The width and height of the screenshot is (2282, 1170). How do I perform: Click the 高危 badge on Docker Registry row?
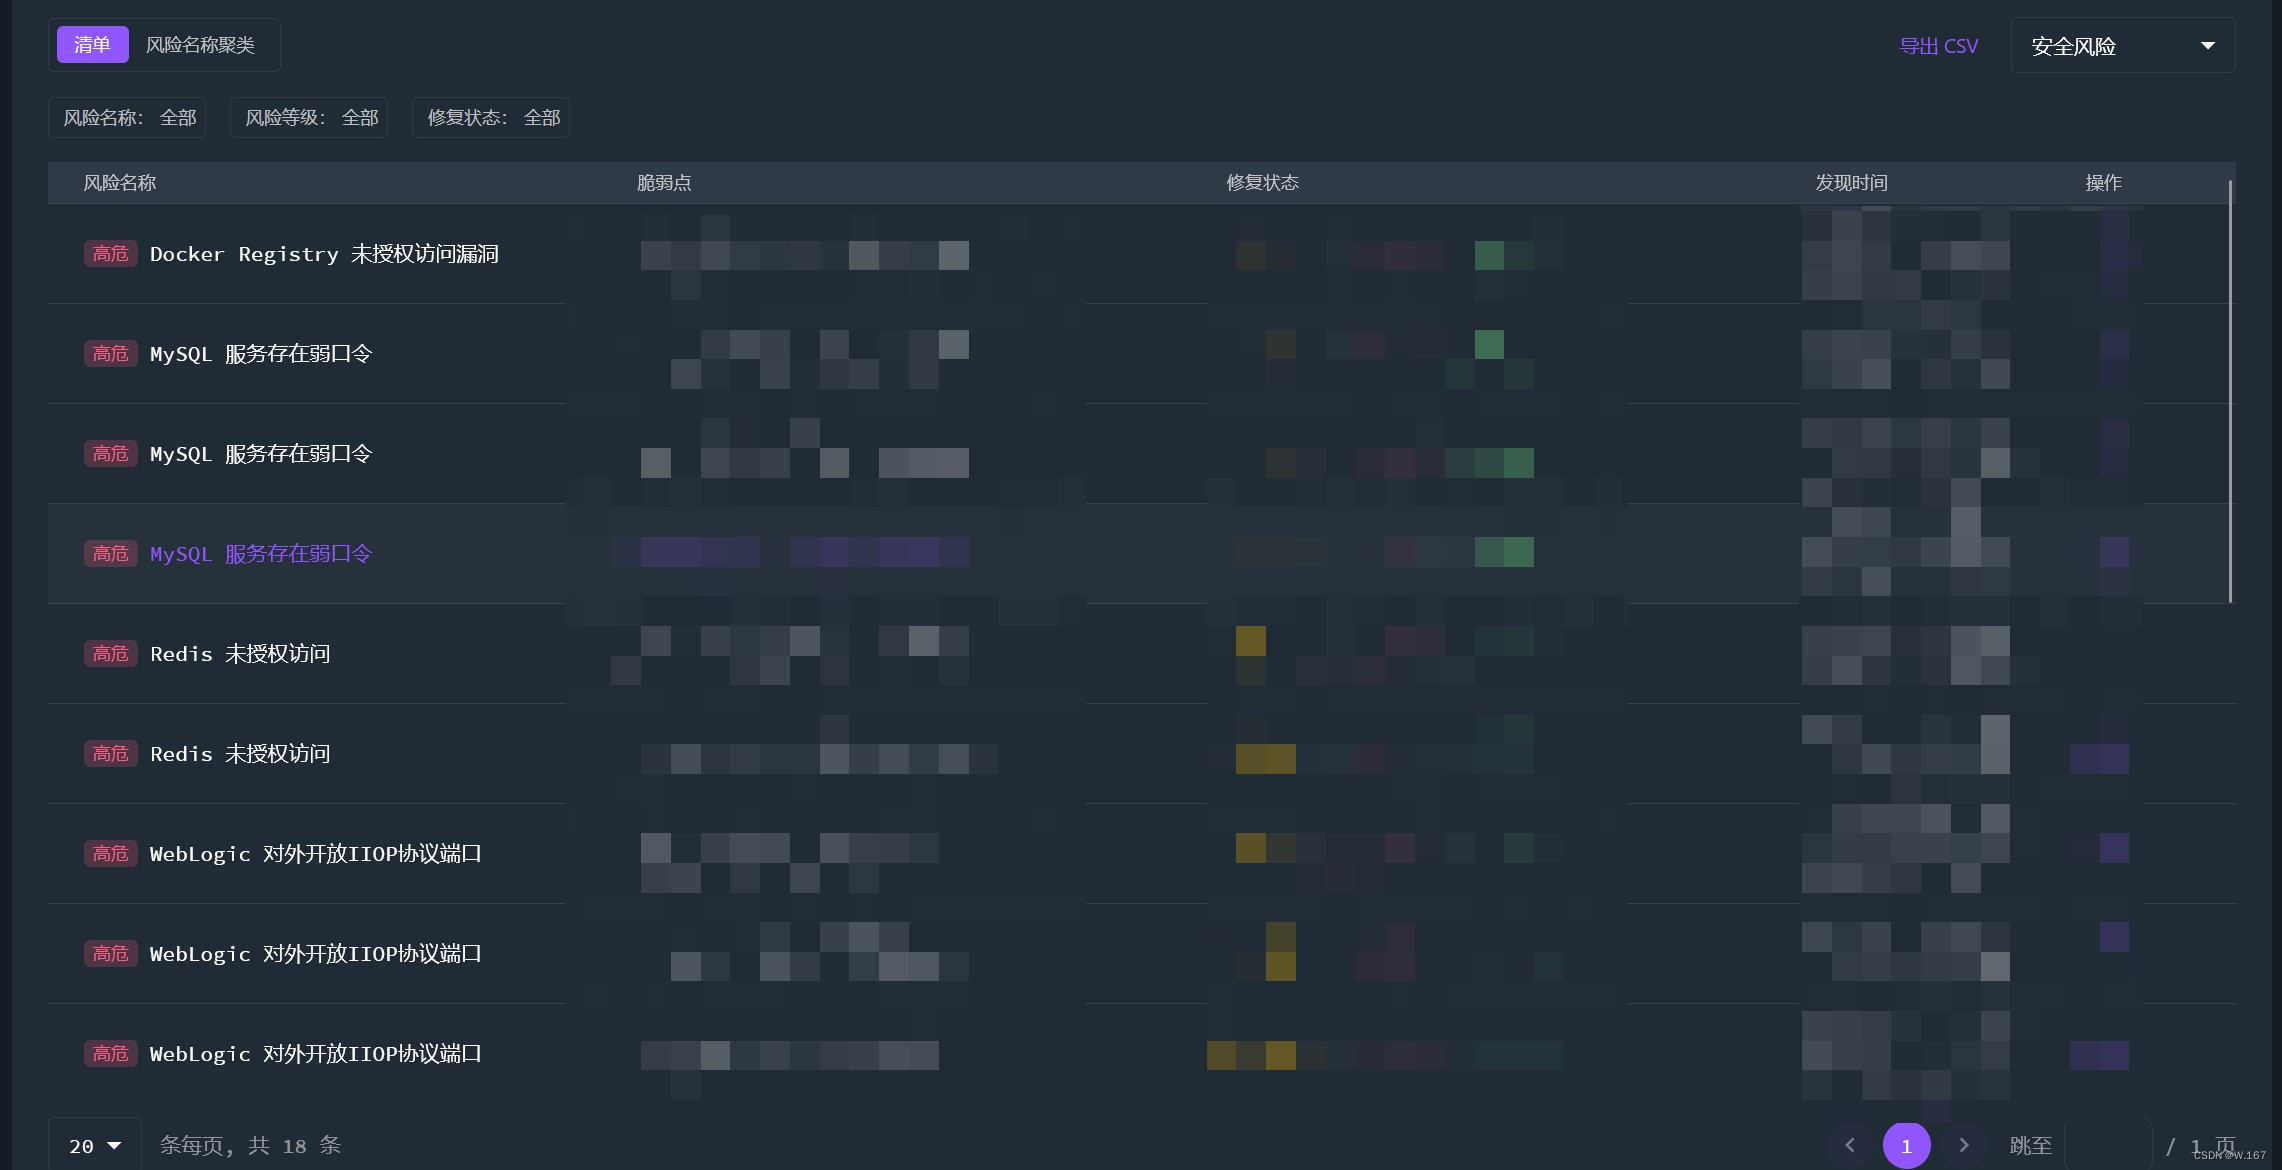click(x=110, y=254)
